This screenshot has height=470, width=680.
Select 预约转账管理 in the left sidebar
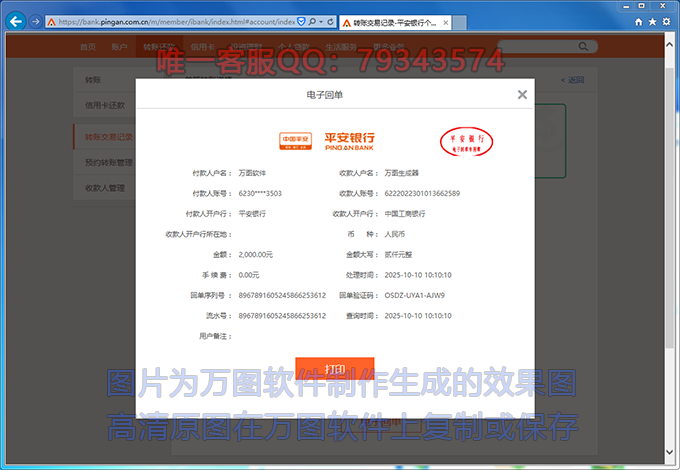point(108,161)
